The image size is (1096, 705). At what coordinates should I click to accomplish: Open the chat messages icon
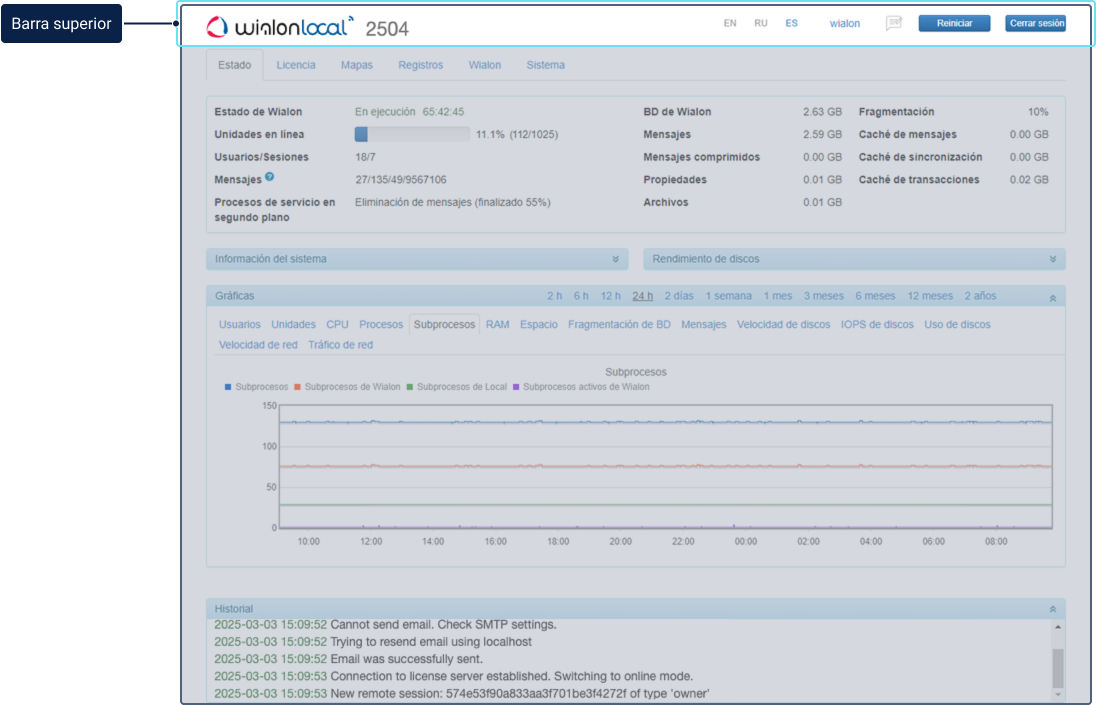click(893, 24)
